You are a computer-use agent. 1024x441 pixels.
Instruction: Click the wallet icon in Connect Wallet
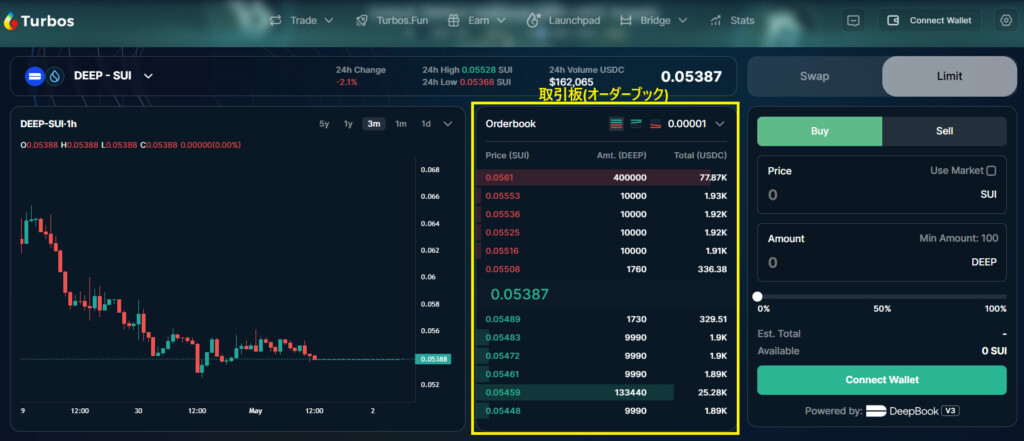tap(893, 20)
